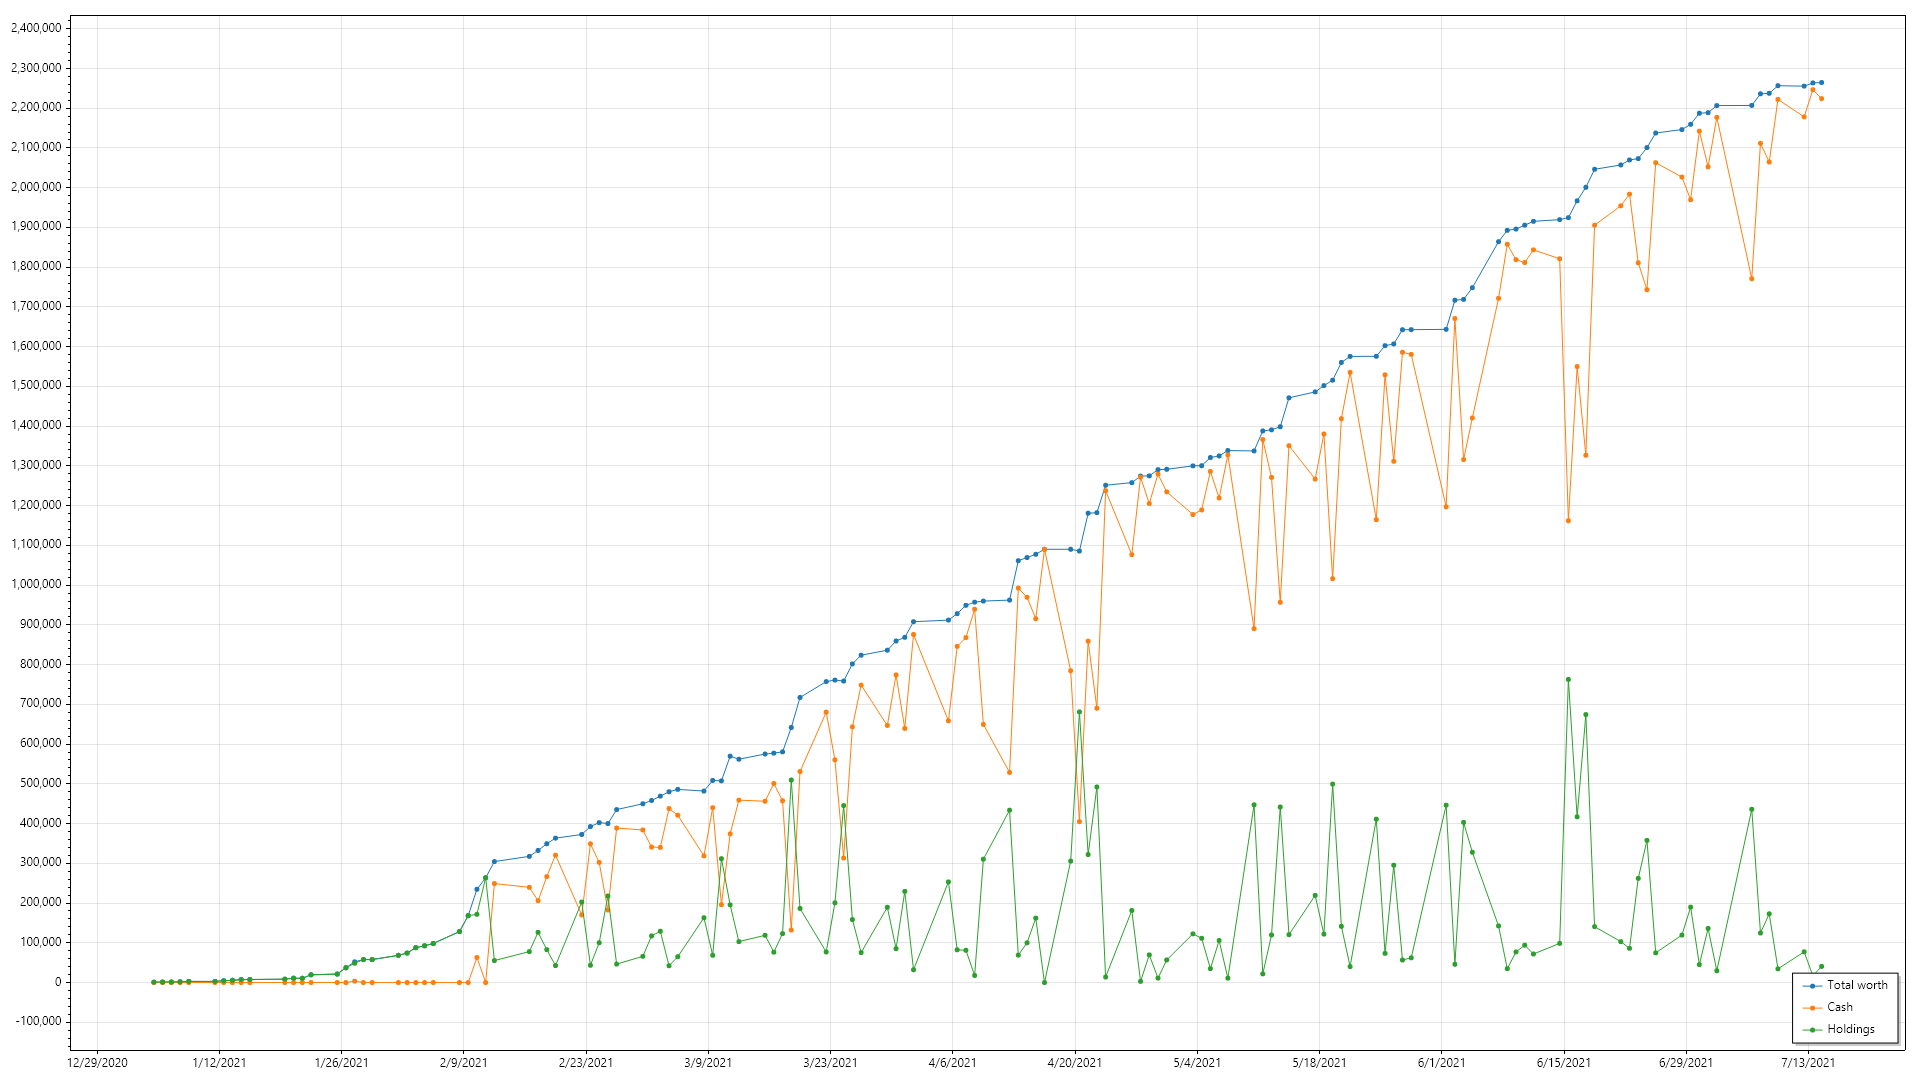Click the 12/29/2020 x-axis date label
1920x1080 pixels.
click(97, 1063)
